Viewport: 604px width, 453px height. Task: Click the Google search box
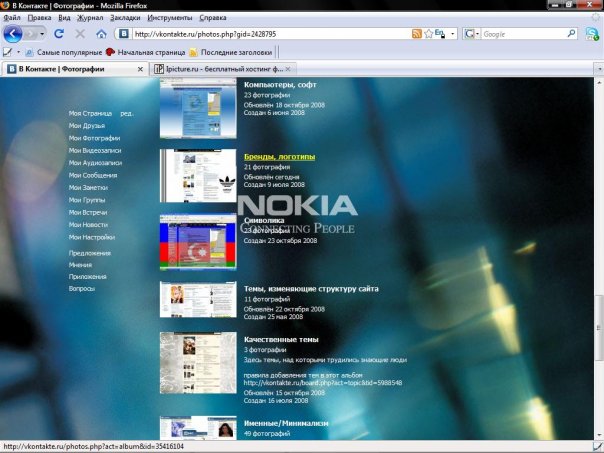pos(524,34)
